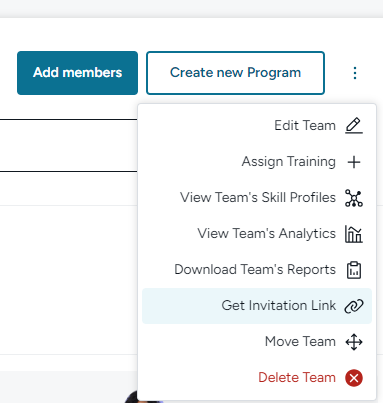
Task: Click the chain link icon for Invitation Link
Action: [354, 306]
